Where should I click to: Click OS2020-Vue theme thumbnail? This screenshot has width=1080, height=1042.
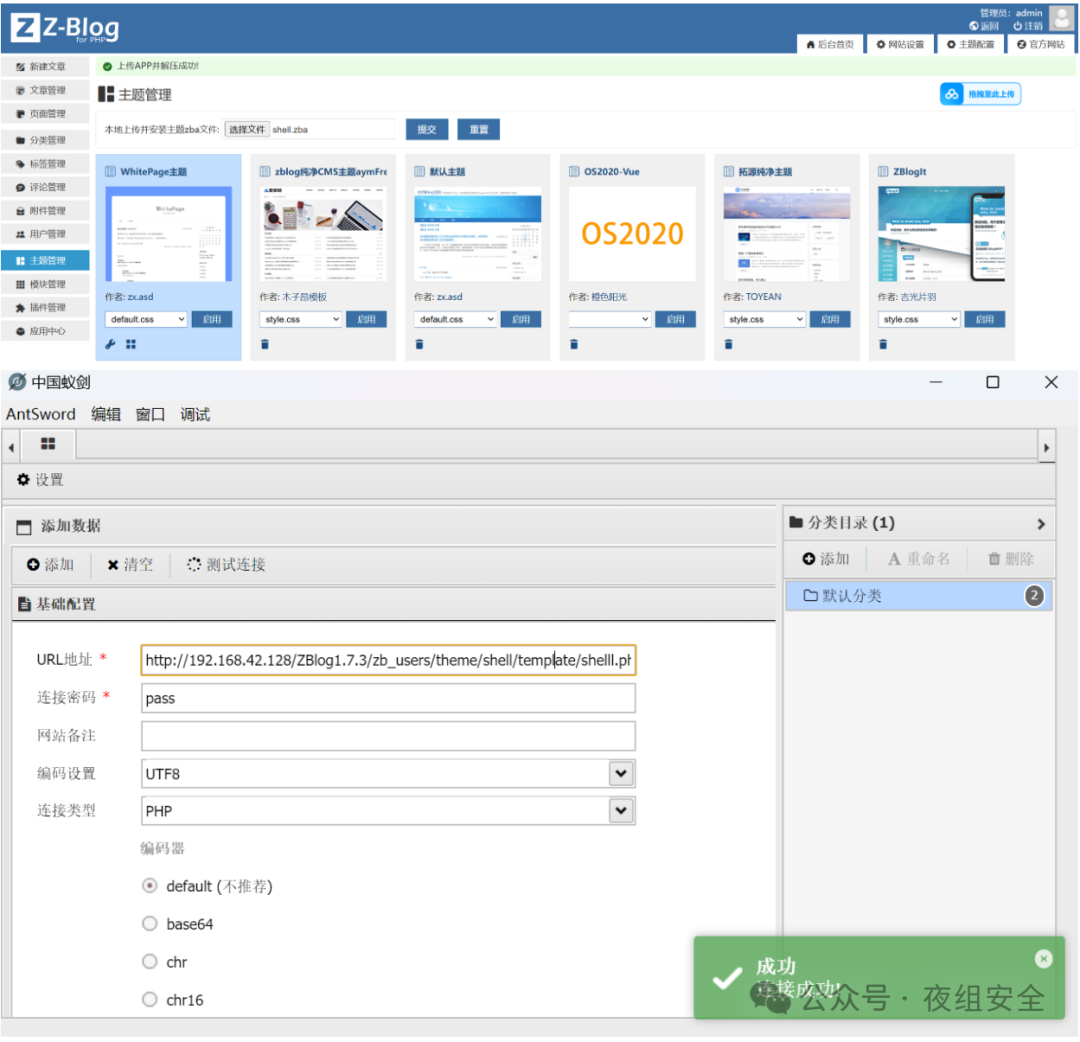(x=632, y=234)
